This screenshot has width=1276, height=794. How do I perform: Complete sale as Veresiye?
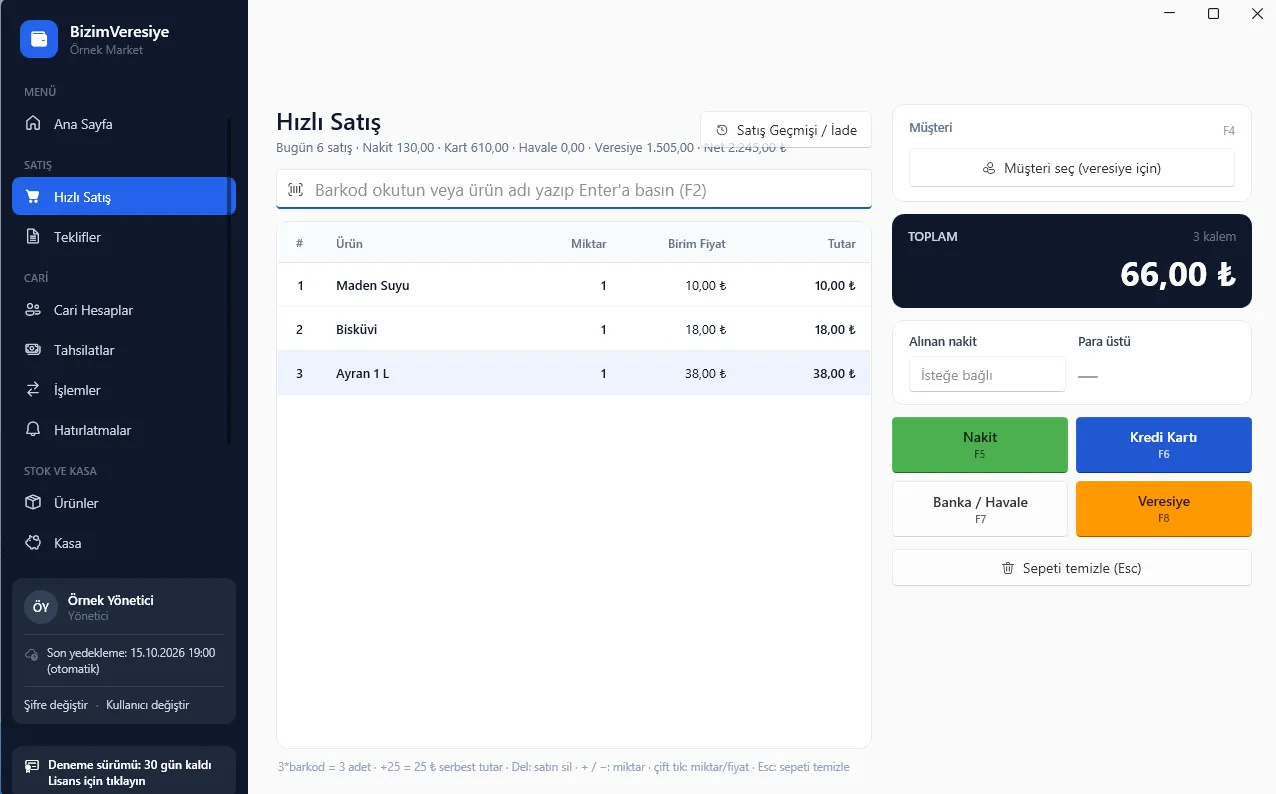1164,509
